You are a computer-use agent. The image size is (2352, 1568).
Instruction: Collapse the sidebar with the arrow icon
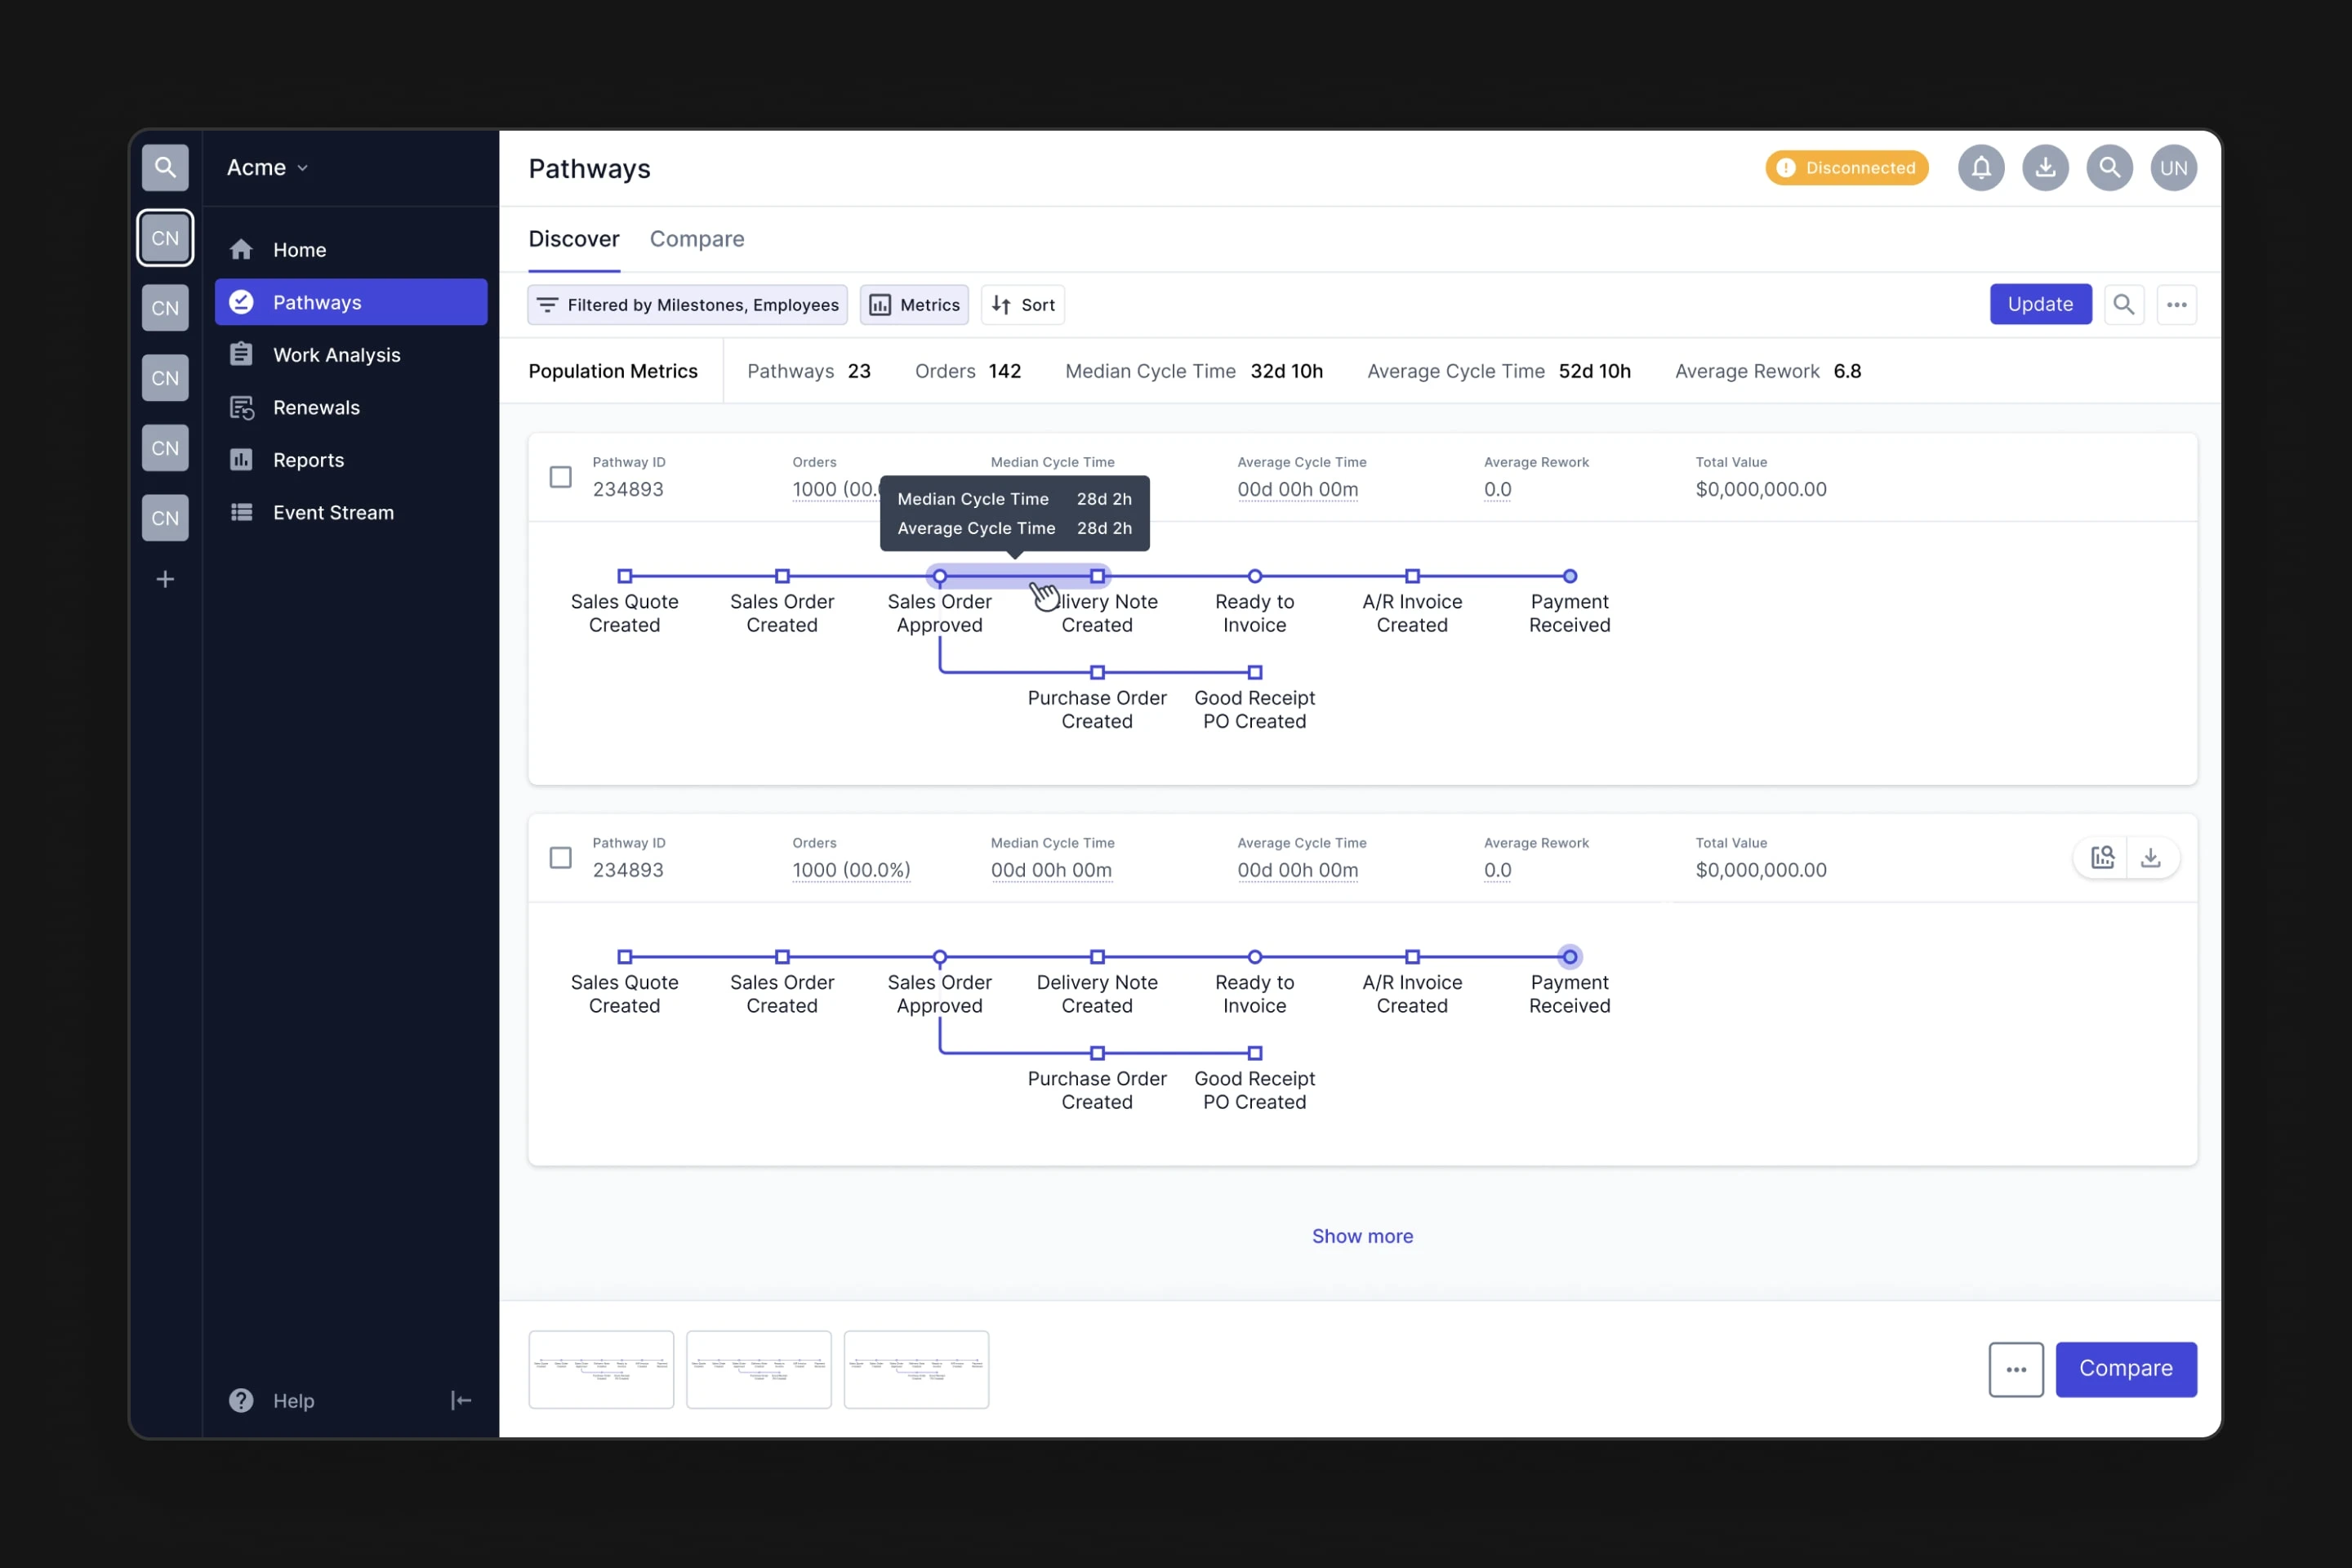click(x=461, y=1400)
